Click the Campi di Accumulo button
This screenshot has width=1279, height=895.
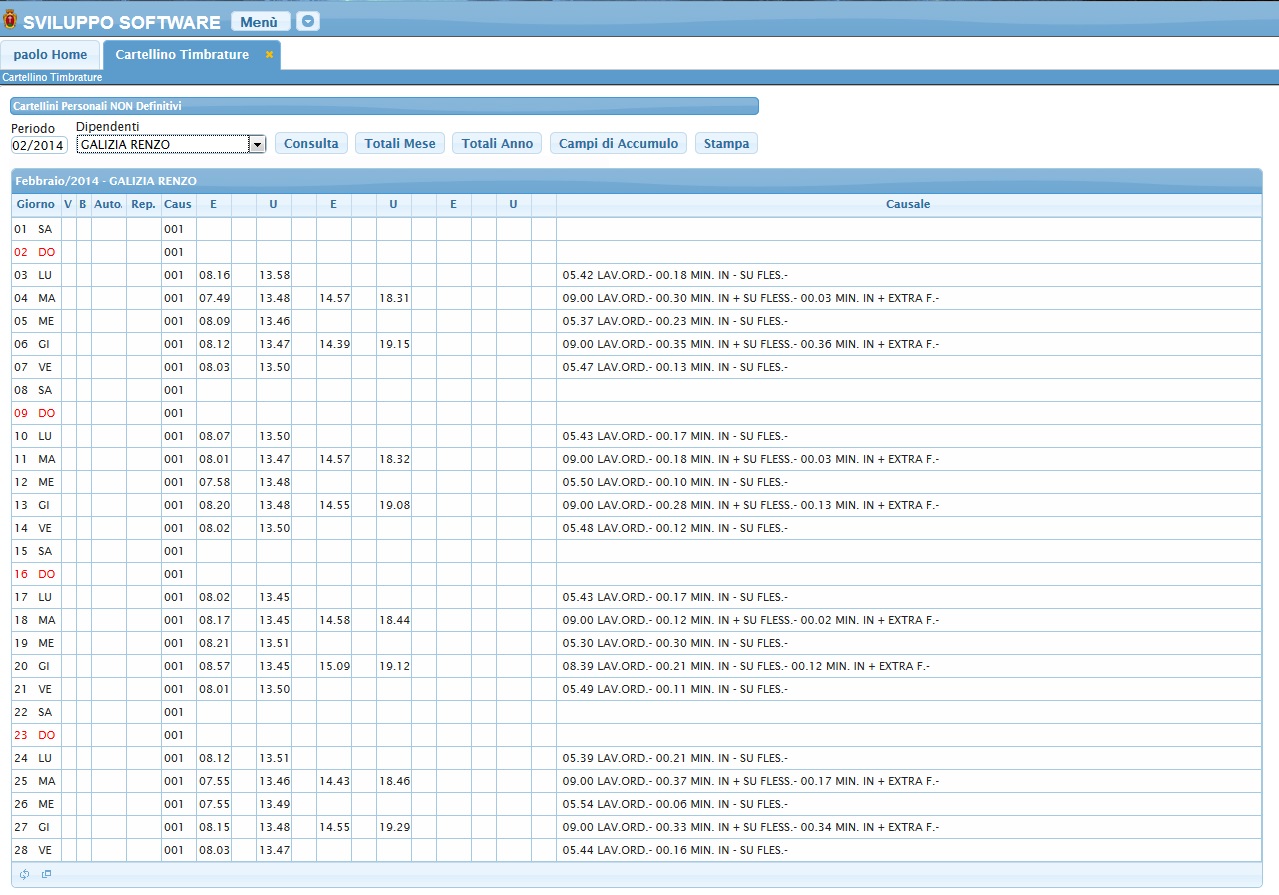pos(618,144)
